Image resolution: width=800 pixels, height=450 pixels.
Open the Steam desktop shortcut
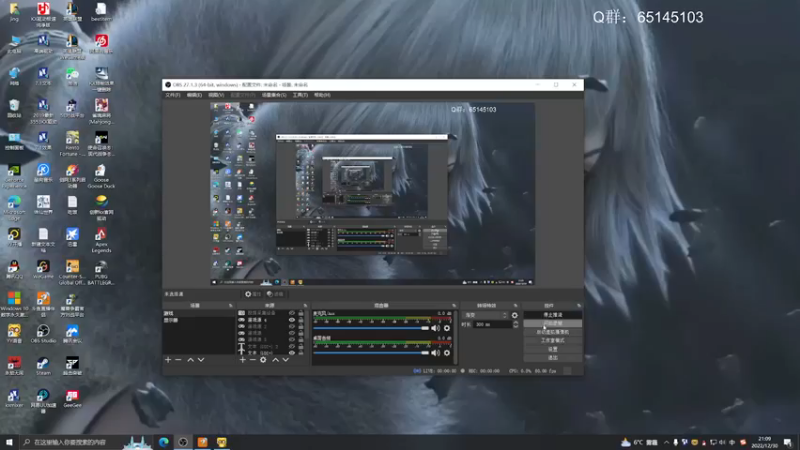pos(43,366)
